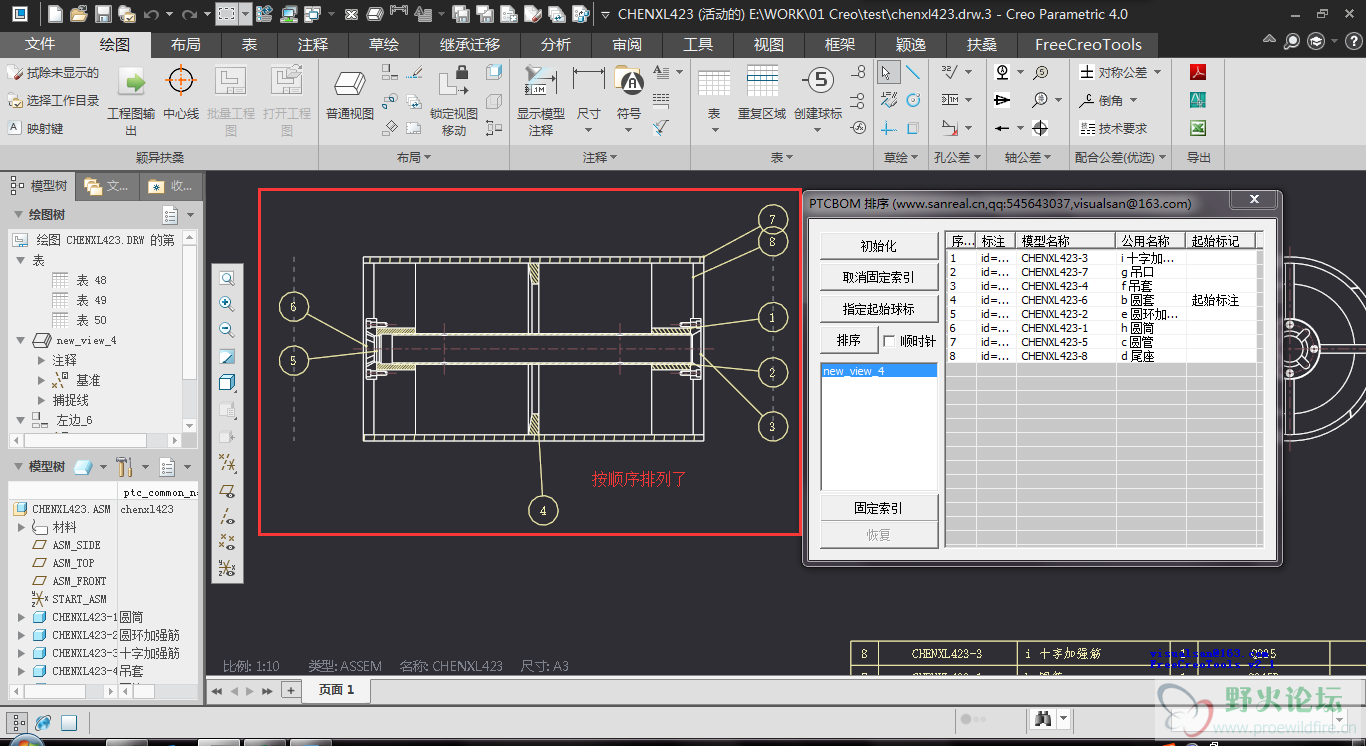Screen dimensions: 1366x746
Task: Click the add sheet plus button
Action: coord(290,690)
